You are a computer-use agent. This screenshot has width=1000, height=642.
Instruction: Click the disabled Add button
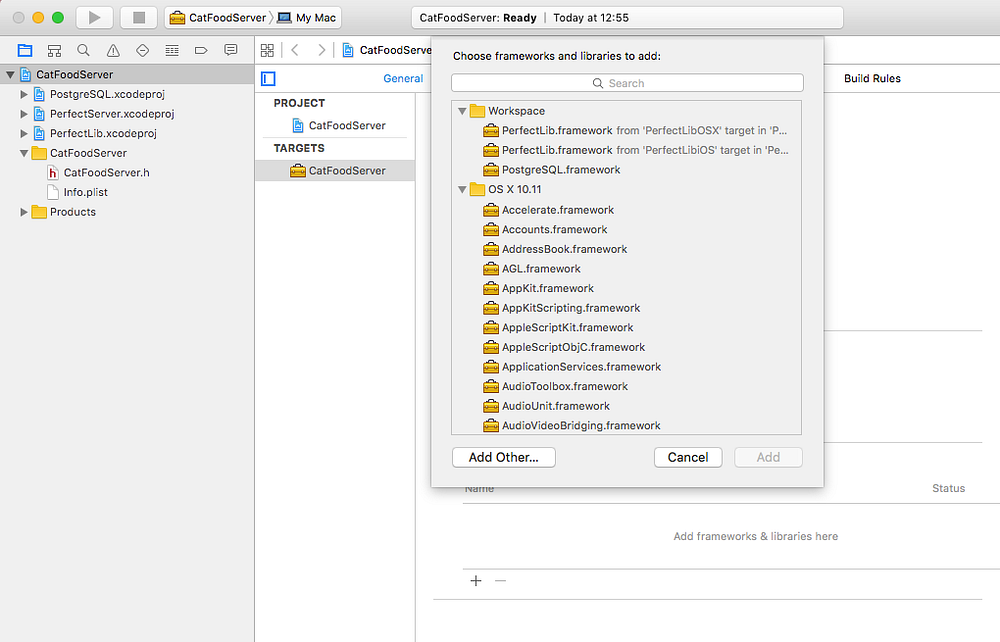768,457
